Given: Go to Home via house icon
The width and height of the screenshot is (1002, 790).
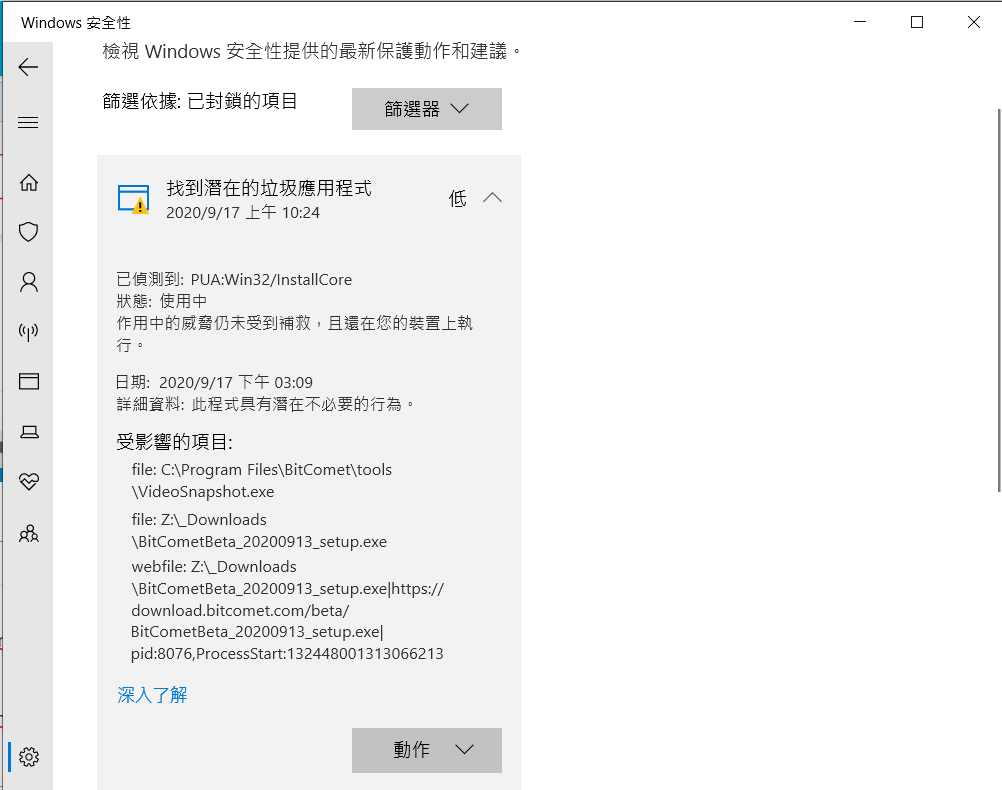Looking at the screenshot, I should 29,183.
